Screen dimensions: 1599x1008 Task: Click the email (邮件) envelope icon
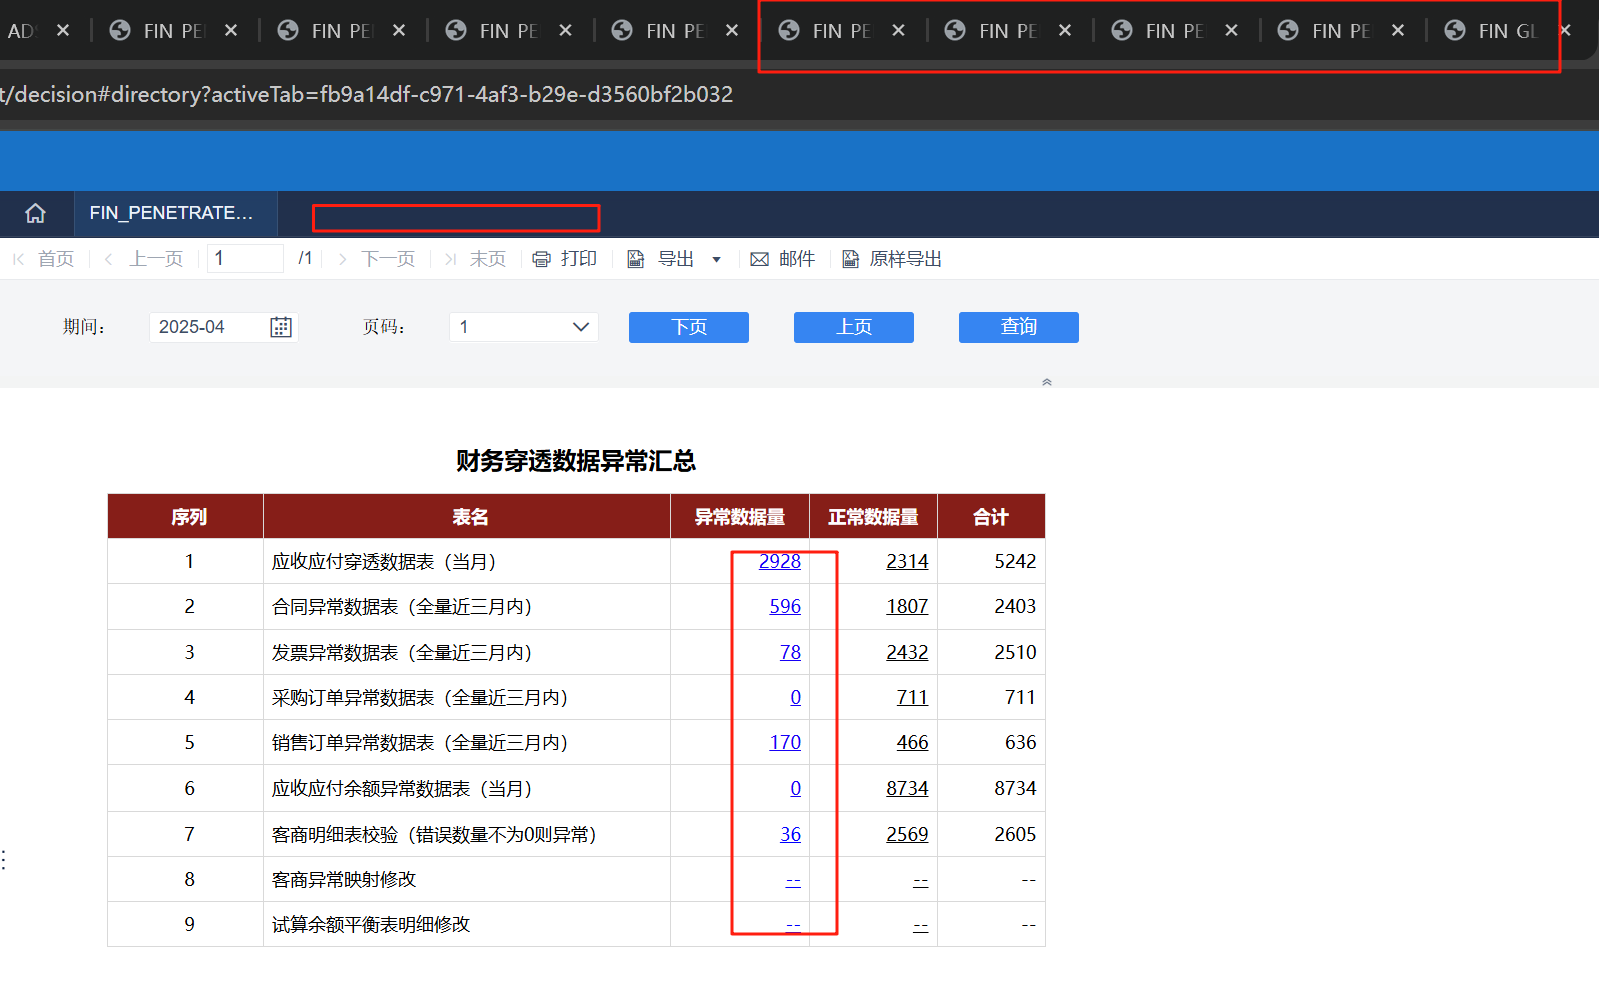[x=760, y=259]
